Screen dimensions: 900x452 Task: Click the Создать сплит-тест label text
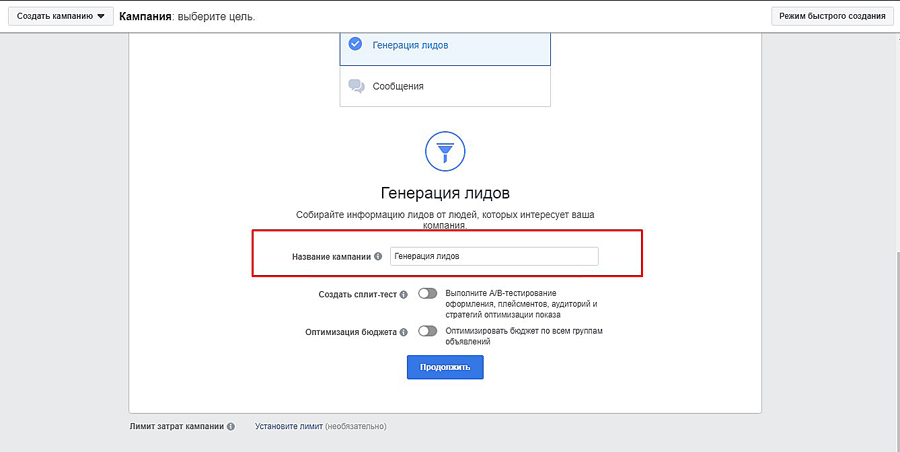pyautogui.click(x=357, y=295)
